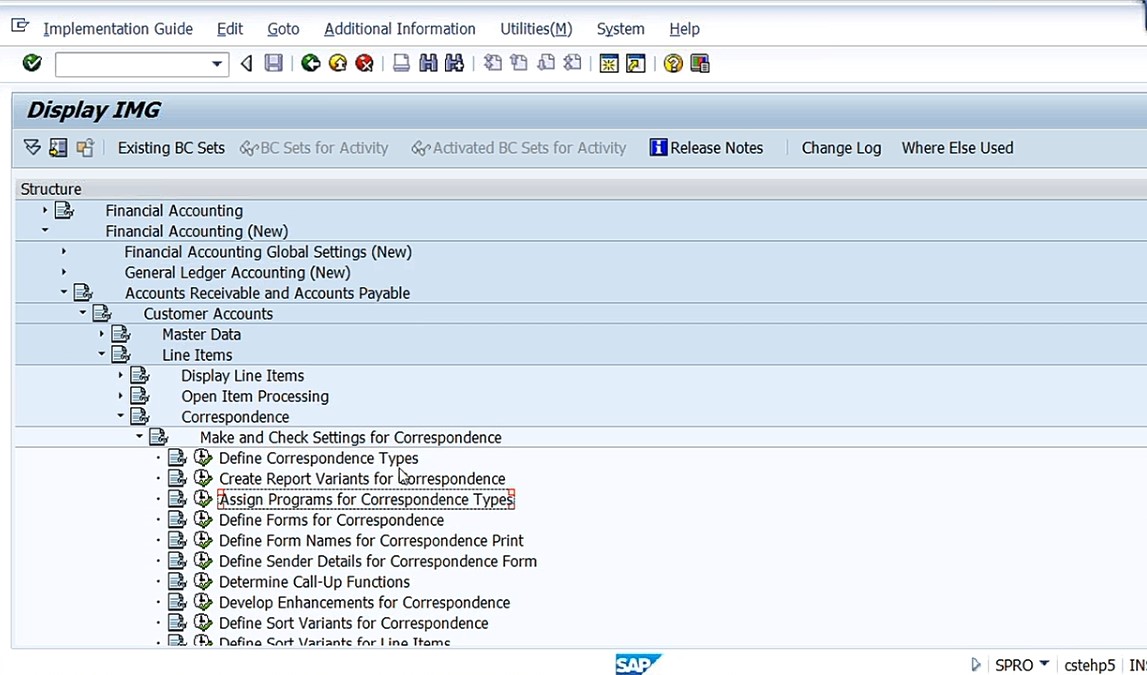Image resolution: width=1147 pixels, height=675 pixels.
Task: Open a new session with the starburst window icon
Action: point(609,64)
